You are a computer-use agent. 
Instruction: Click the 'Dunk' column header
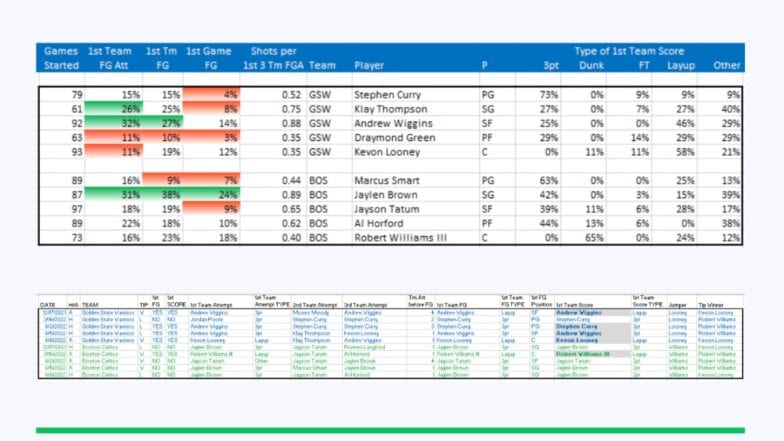tap(591, 66)
